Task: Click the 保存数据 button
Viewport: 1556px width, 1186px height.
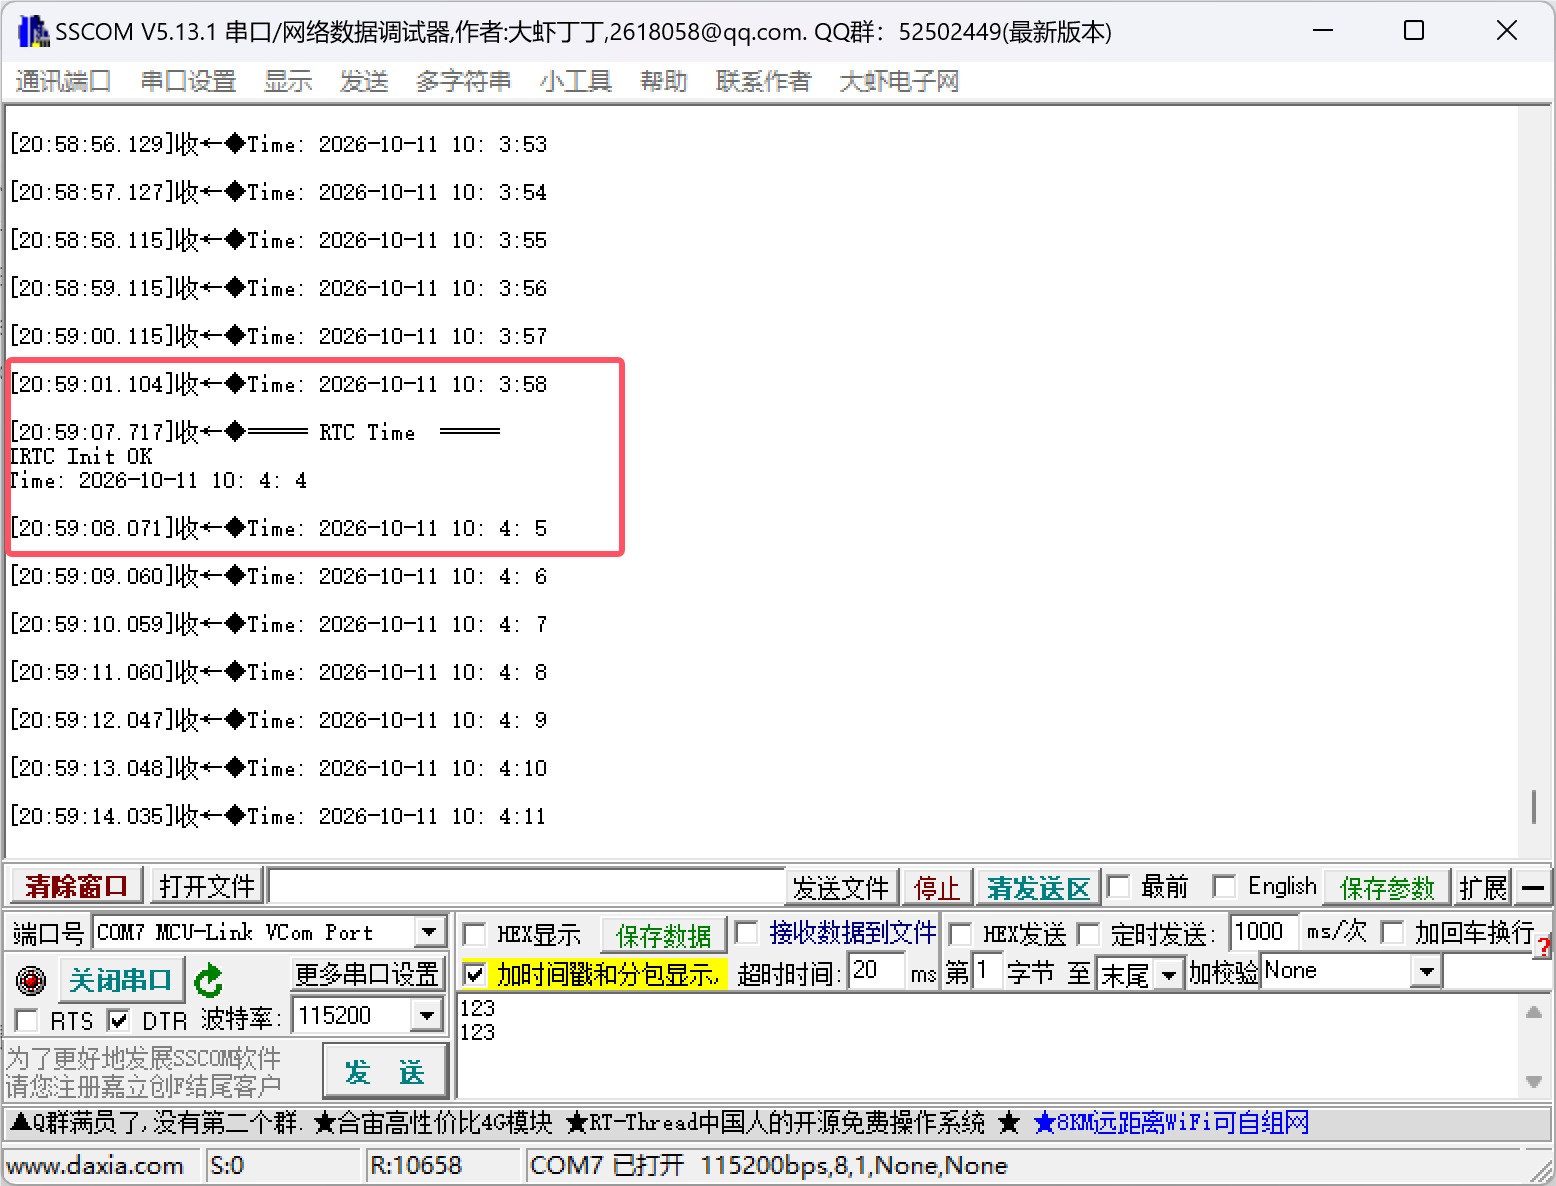Action: click(x=663, y=935)
